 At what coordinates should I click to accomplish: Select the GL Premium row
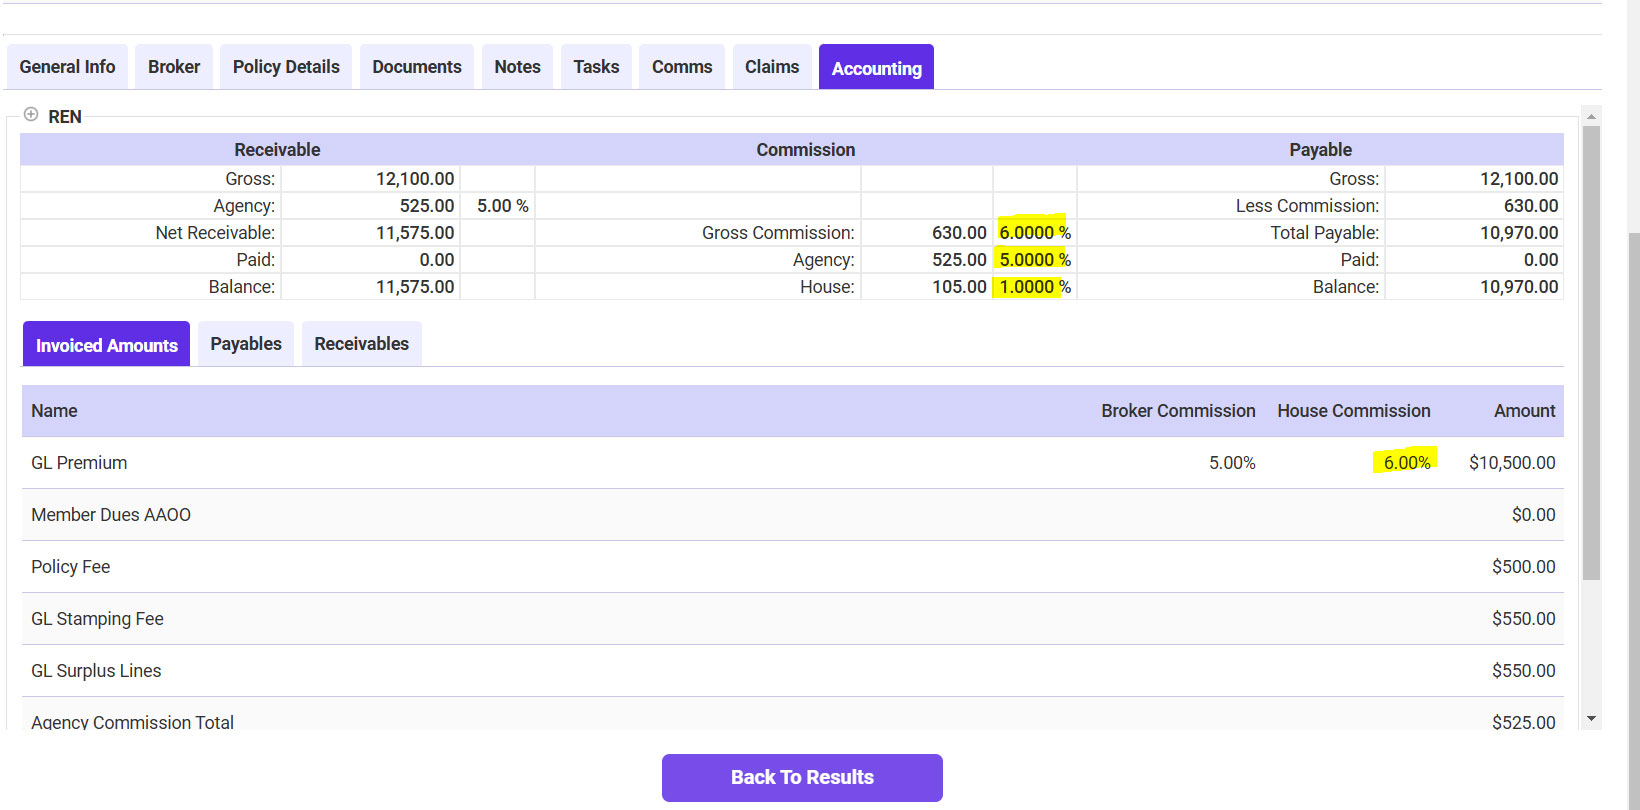pos(793,463)
